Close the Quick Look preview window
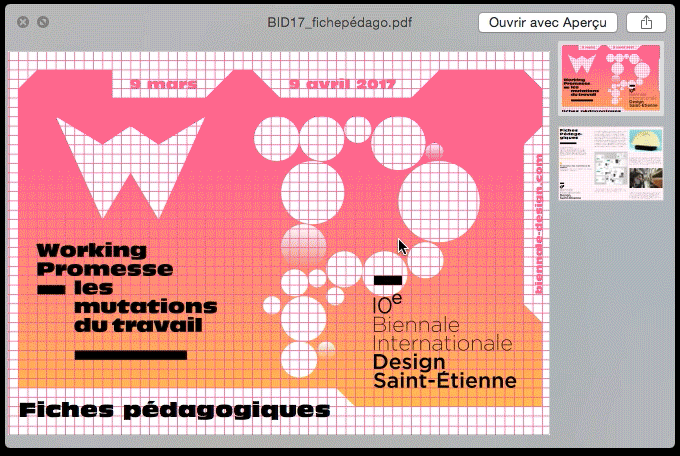Viewport: 680px width, 456px height. tap(23, 22)
